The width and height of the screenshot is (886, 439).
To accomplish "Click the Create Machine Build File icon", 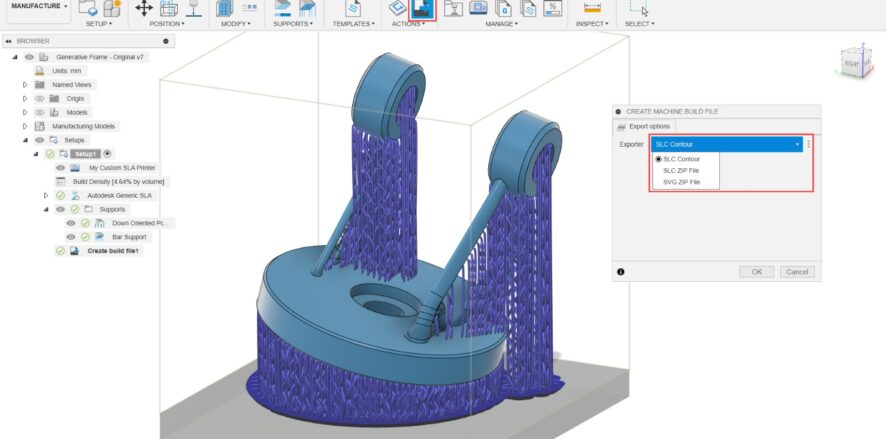I will (423, 8).
